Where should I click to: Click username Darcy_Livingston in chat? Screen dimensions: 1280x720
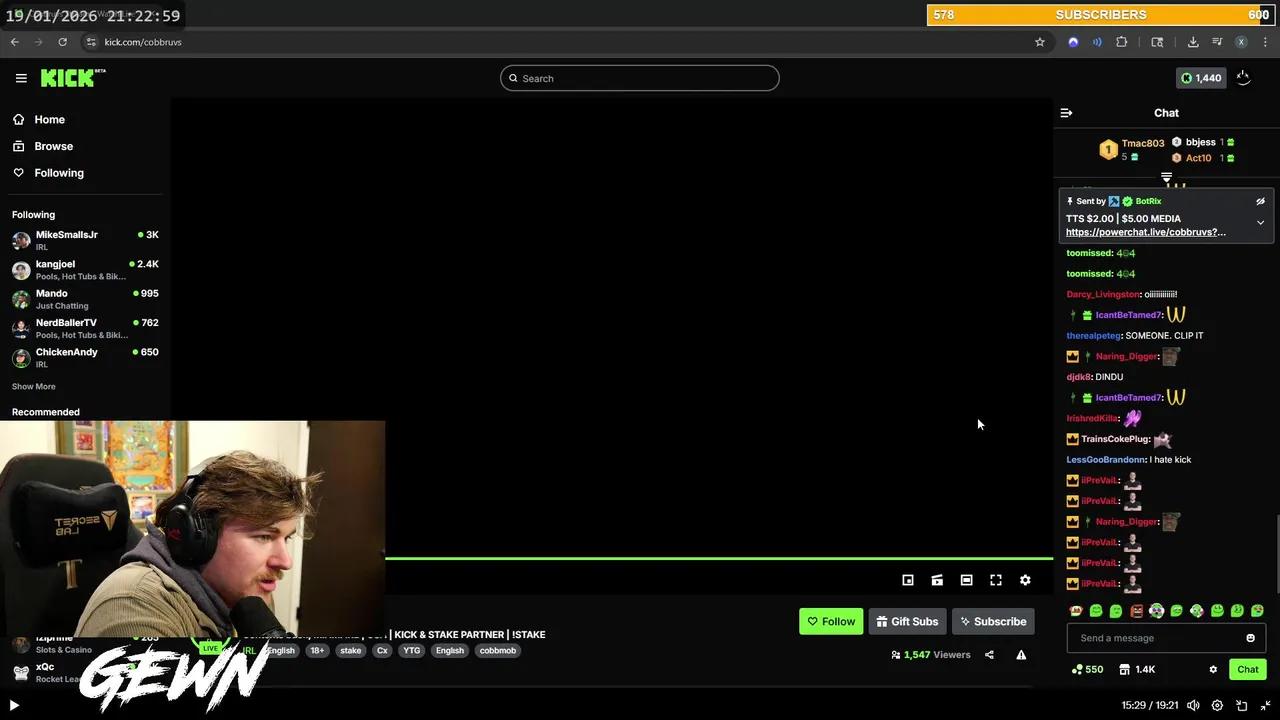click(1103, 294)
